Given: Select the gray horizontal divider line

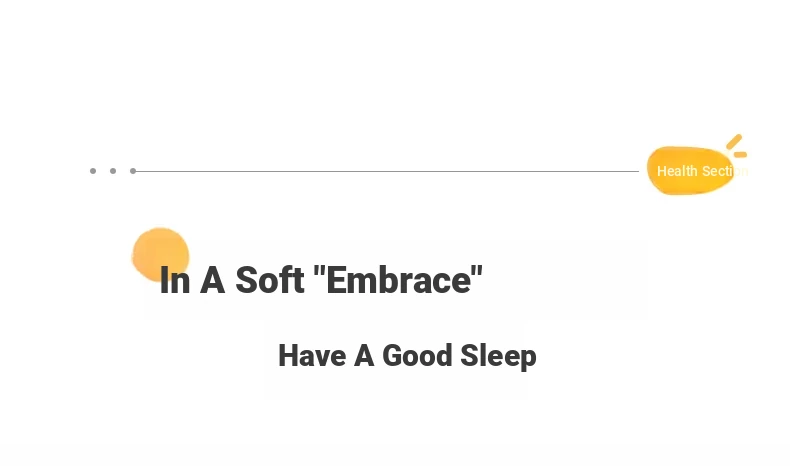Looking at the screenshot, I should [386, 171].
